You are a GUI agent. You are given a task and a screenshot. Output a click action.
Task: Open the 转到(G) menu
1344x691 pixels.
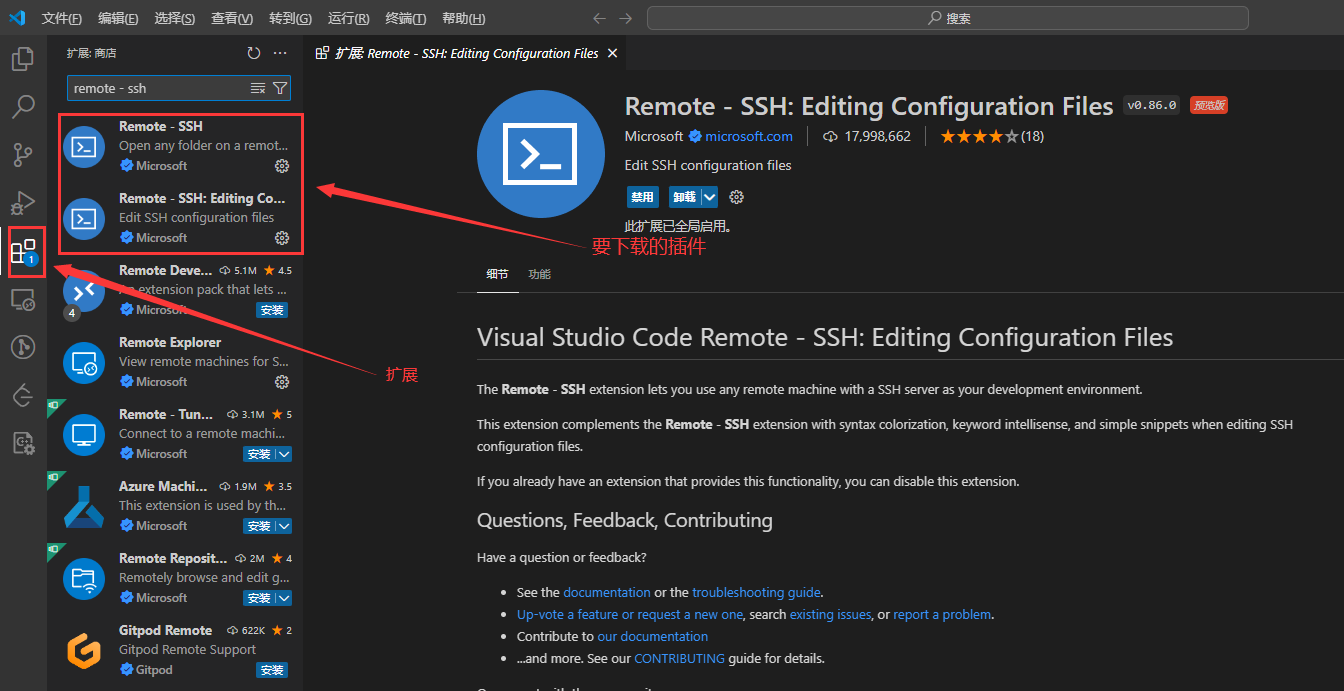[290, 19]
